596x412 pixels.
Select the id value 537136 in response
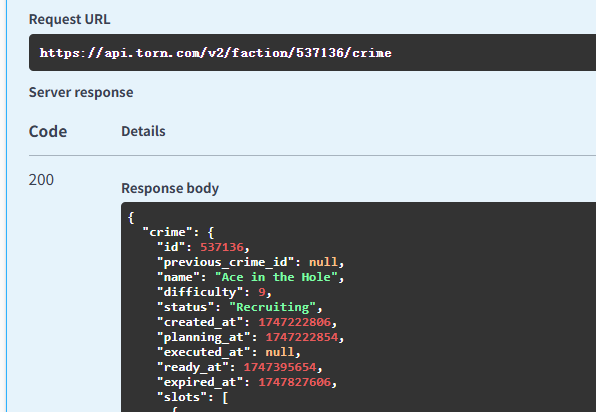[x=222, y=247]
